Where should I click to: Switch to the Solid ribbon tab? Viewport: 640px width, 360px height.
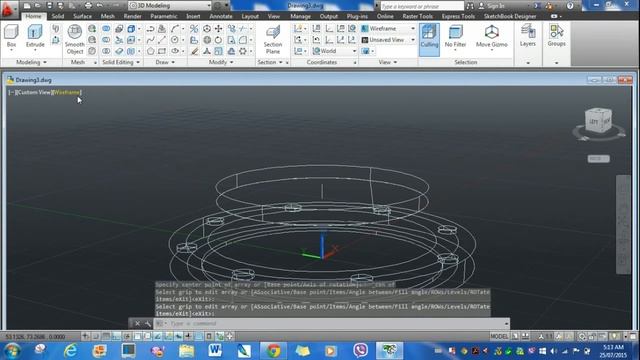pyautogui.click(x=58, y=16)
